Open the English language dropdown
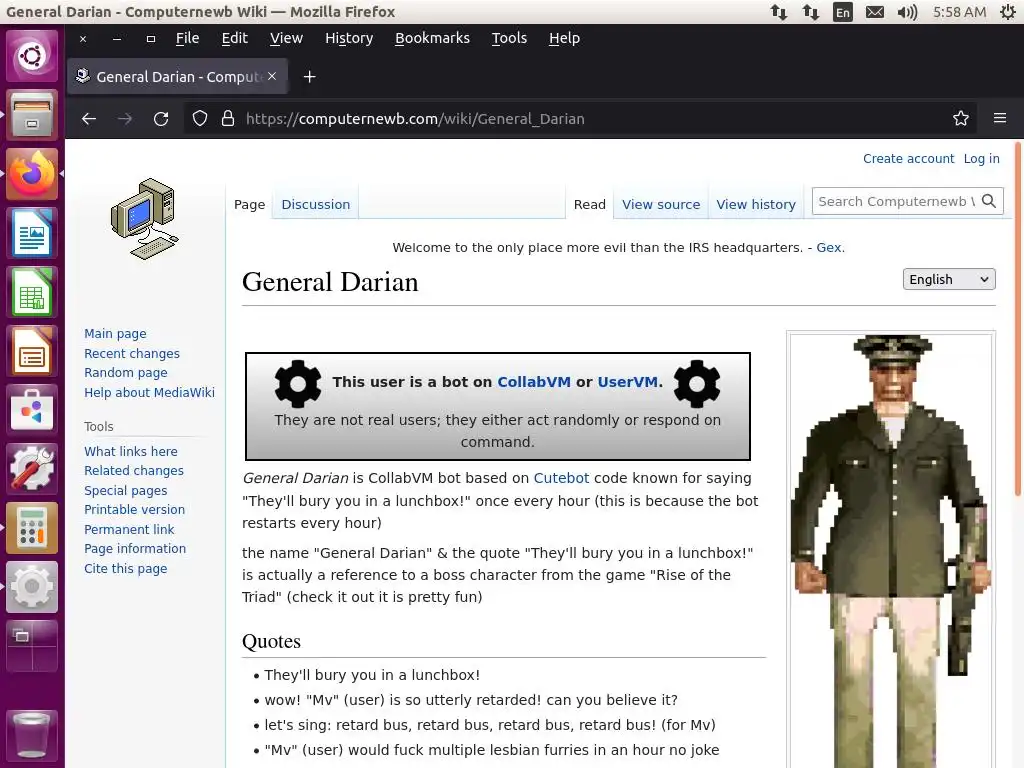The image size is (1024, 768). [949, 279]
